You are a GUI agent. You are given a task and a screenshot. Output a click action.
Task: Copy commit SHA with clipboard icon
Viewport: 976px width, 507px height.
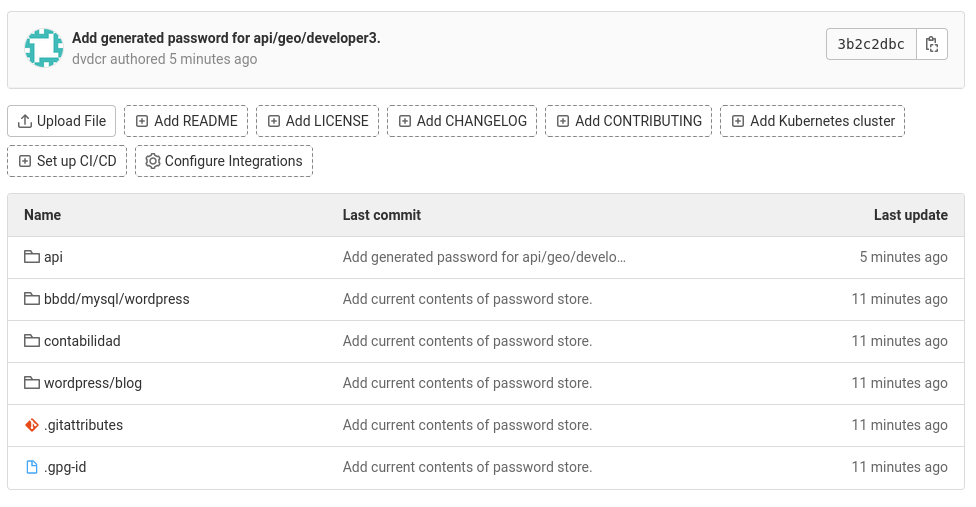(932, 44)
